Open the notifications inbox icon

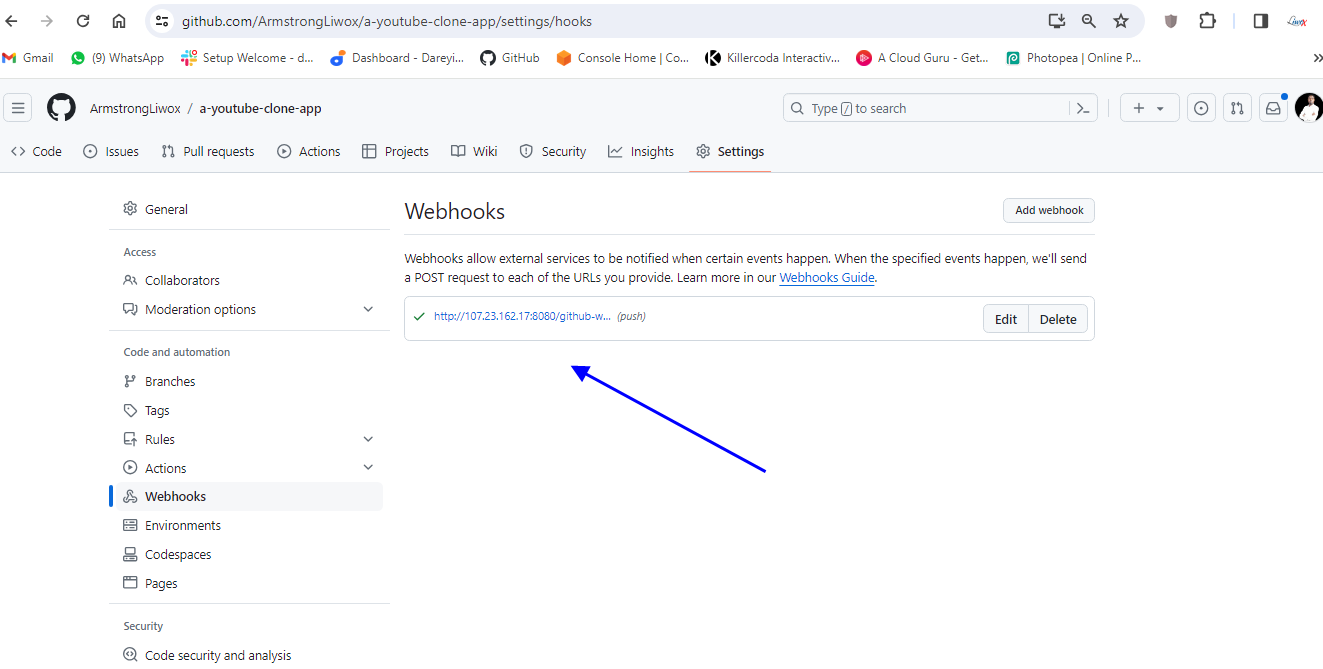[1273, 108]
